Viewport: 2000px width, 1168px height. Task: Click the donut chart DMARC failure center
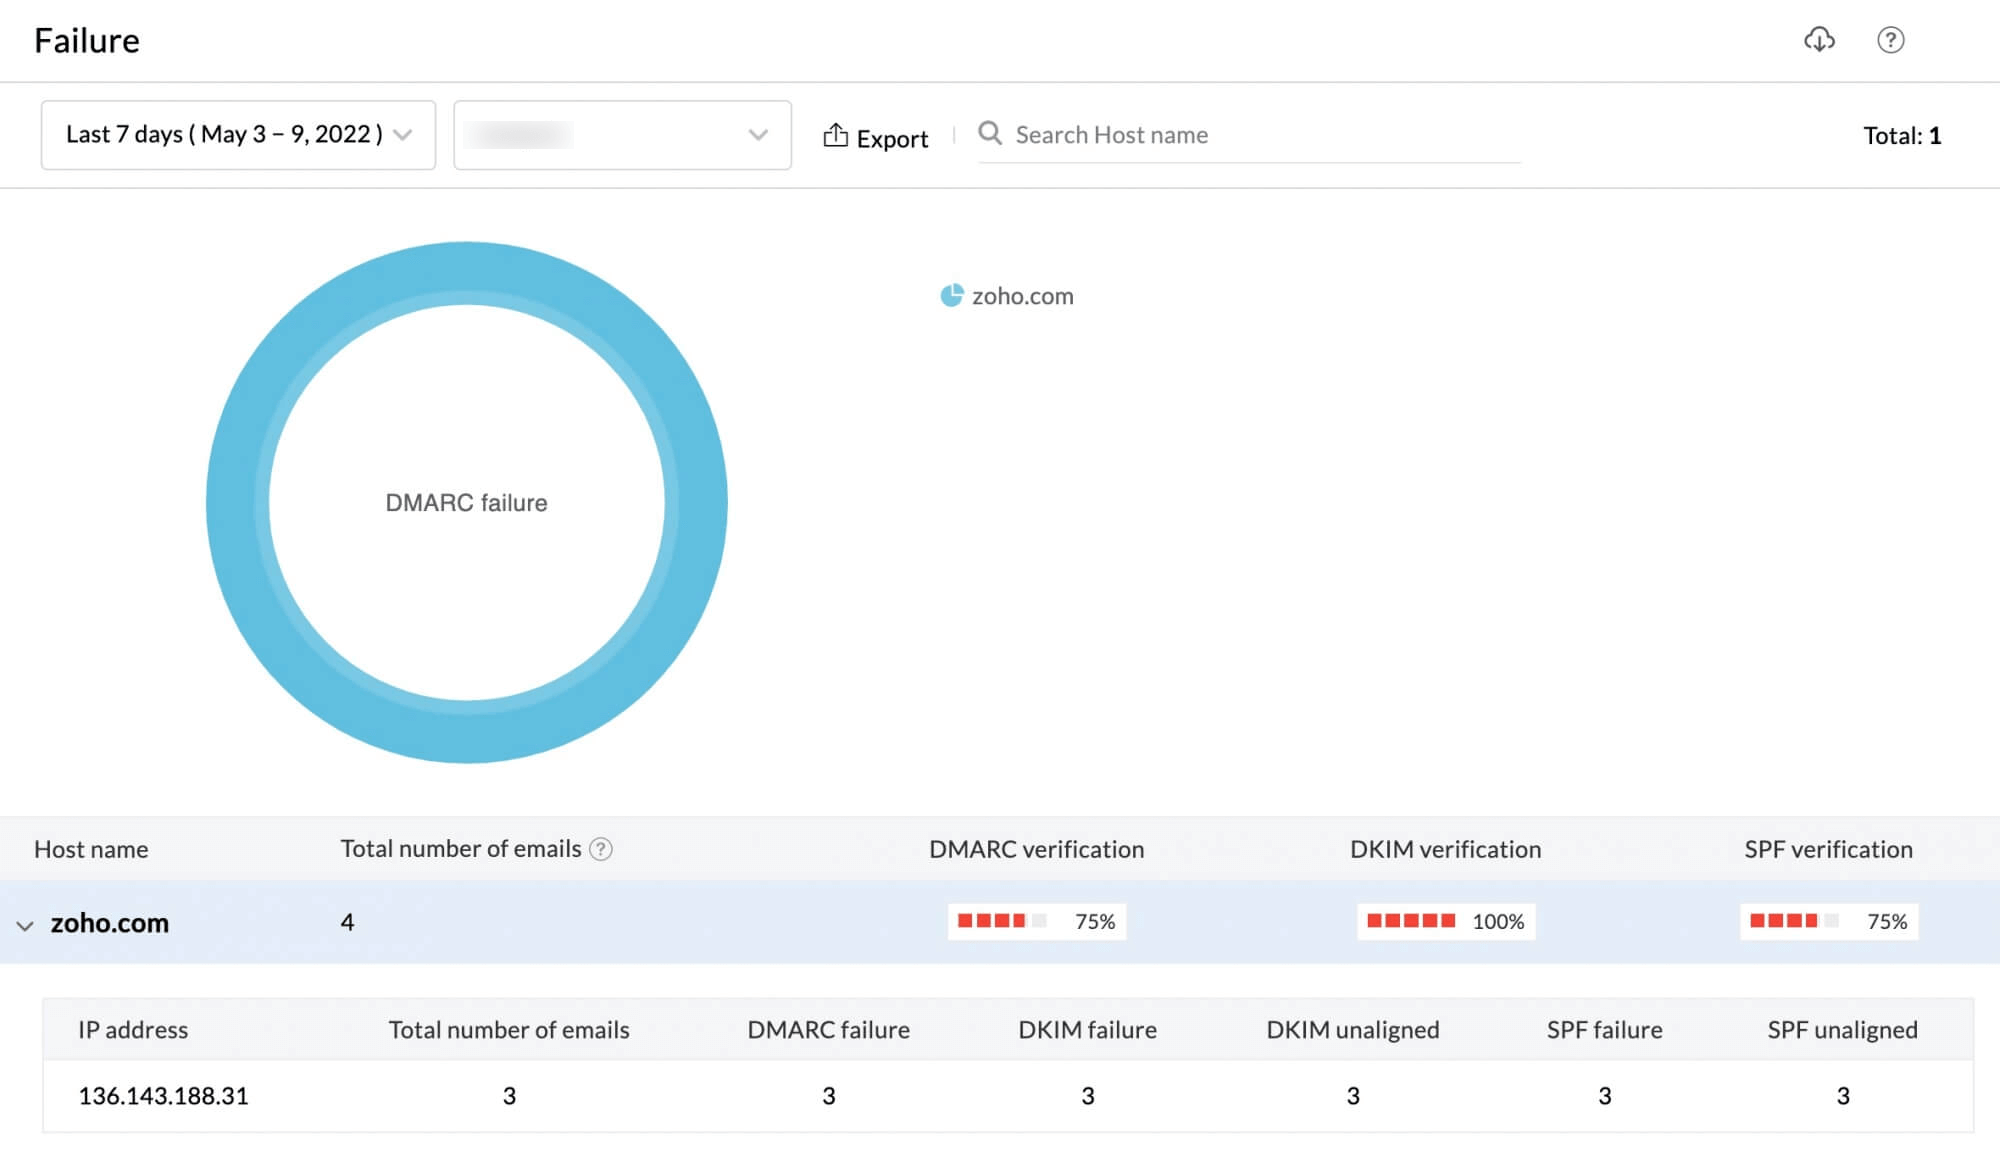[467, 503]
